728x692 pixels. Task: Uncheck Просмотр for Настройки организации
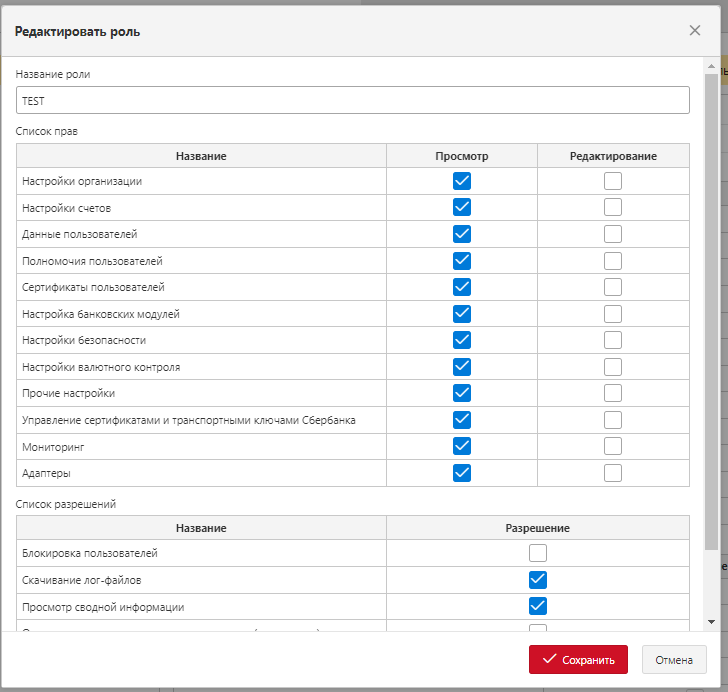462,181
